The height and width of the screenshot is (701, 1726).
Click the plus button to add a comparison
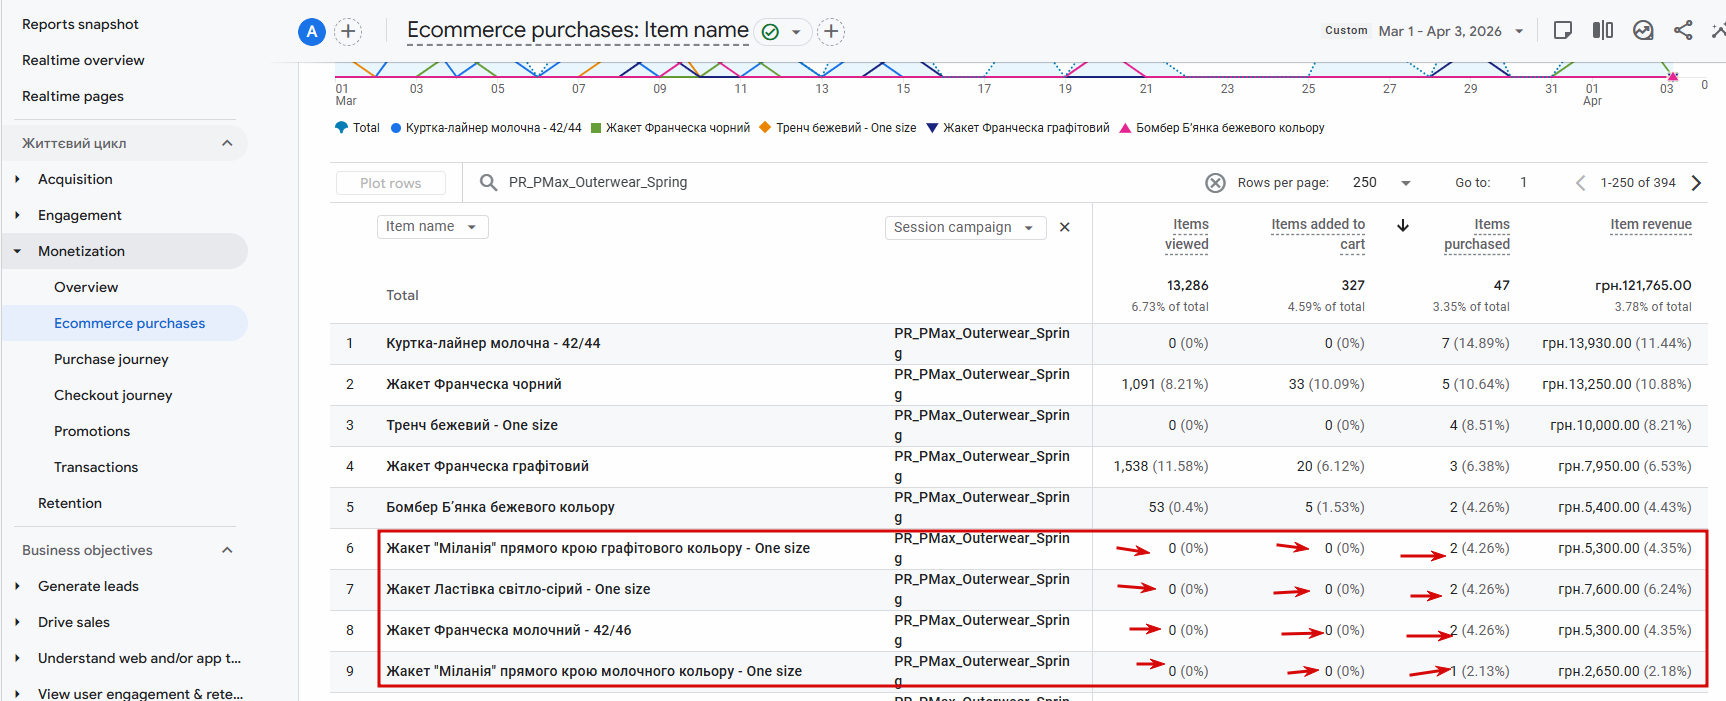coord(348,31)
